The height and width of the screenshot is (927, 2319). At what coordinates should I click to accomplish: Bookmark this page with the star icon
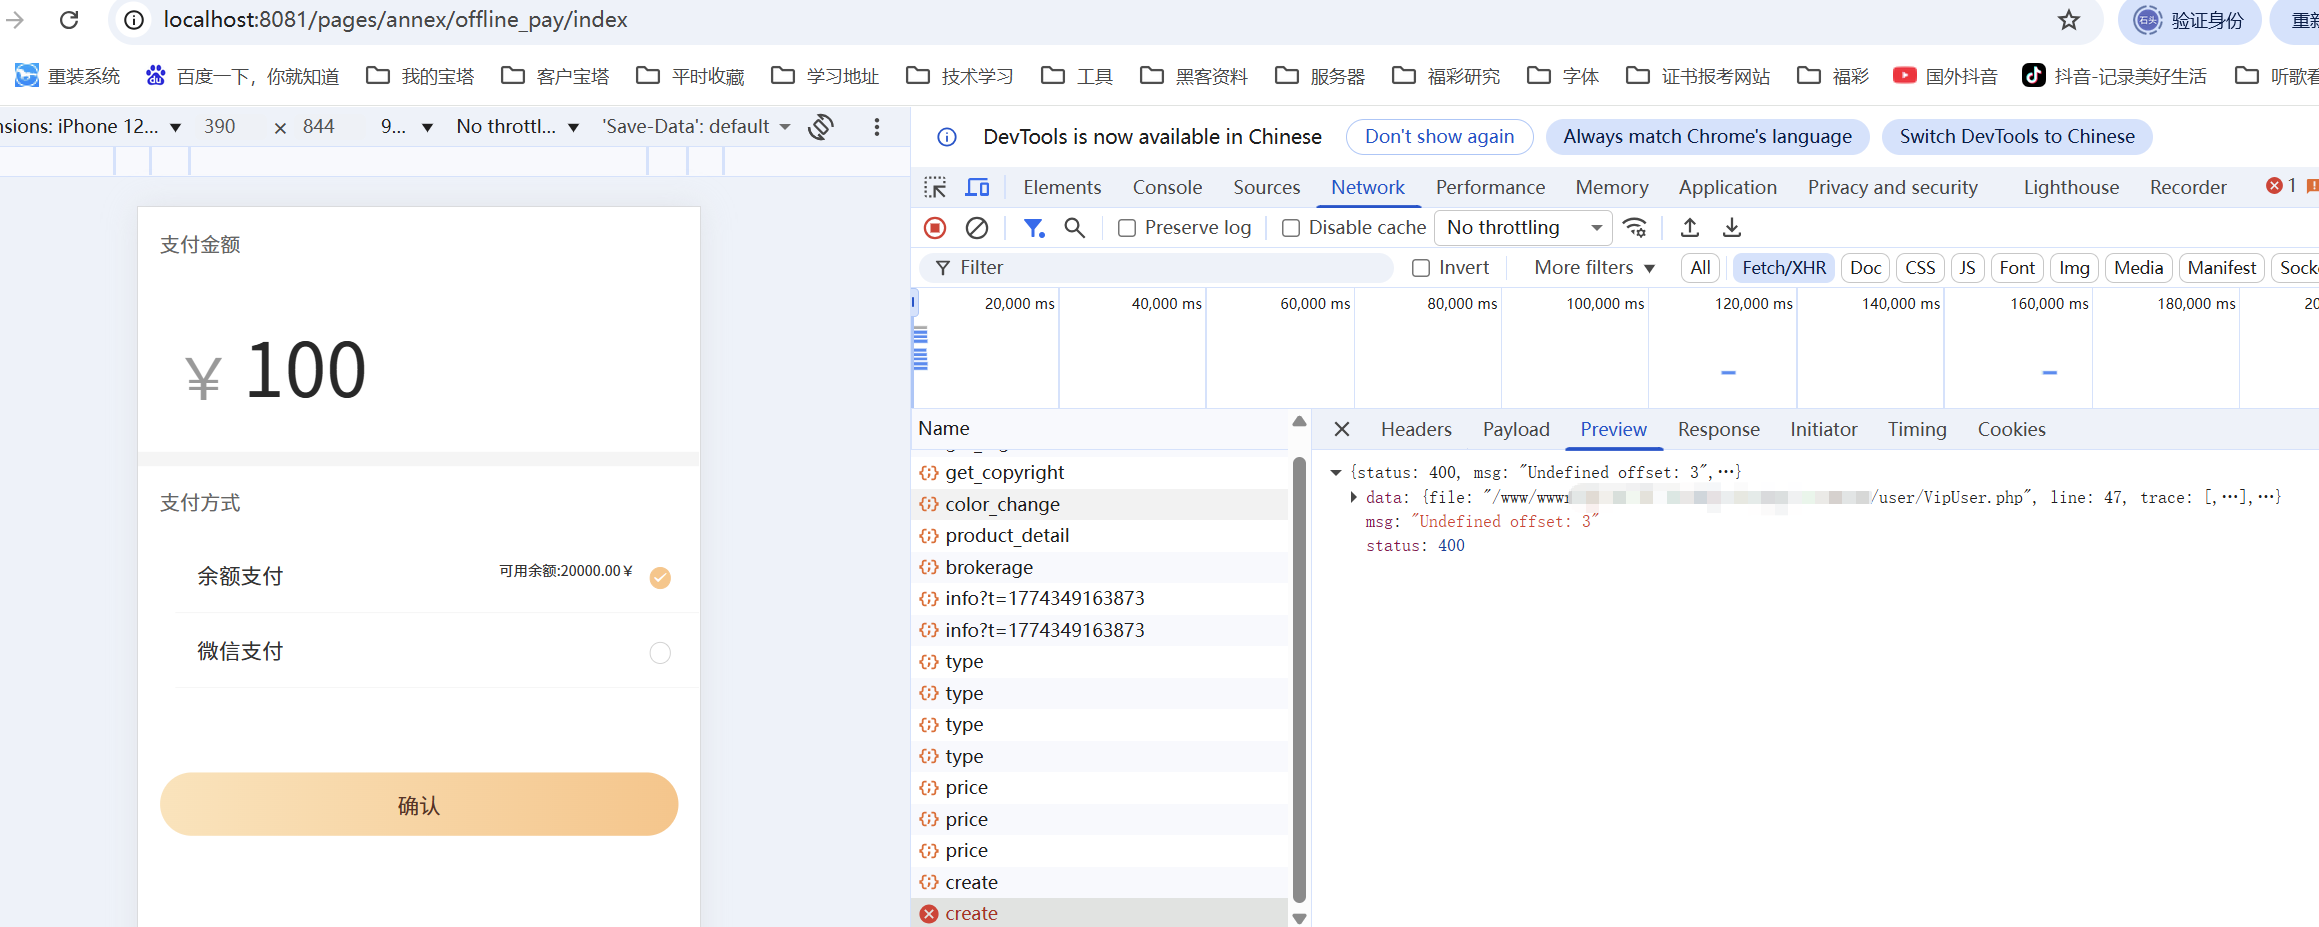click(x=2068, y=20)
